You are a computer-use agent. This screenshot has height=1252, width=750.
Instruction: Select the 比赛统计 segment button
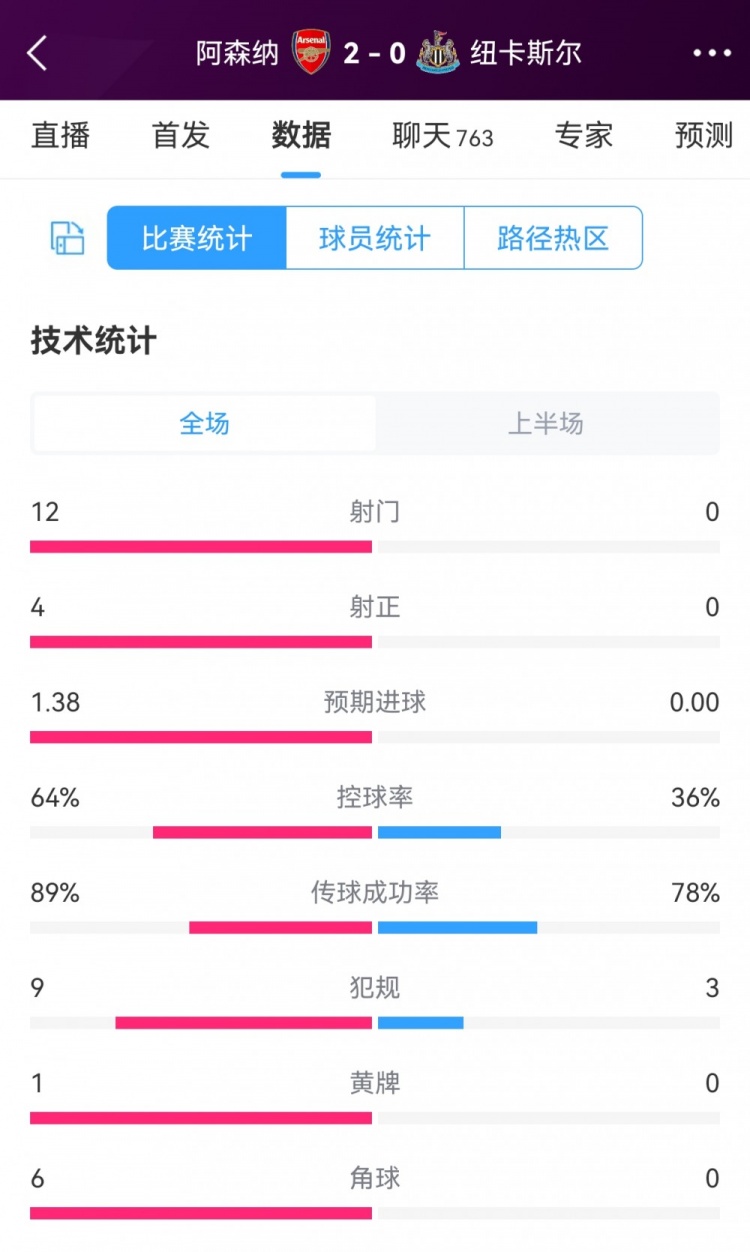pos(197,238)
